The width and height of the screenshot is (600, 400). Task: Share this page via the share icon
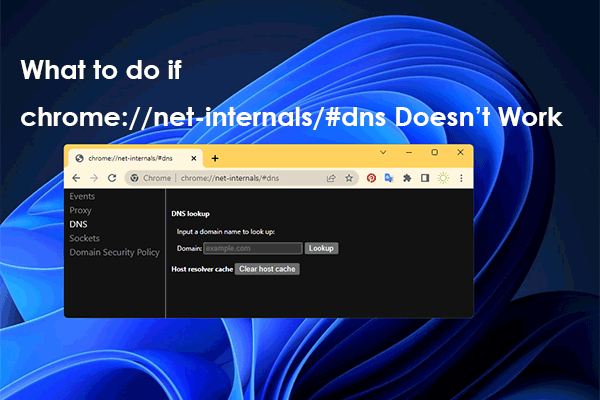[x=331, y=178]
